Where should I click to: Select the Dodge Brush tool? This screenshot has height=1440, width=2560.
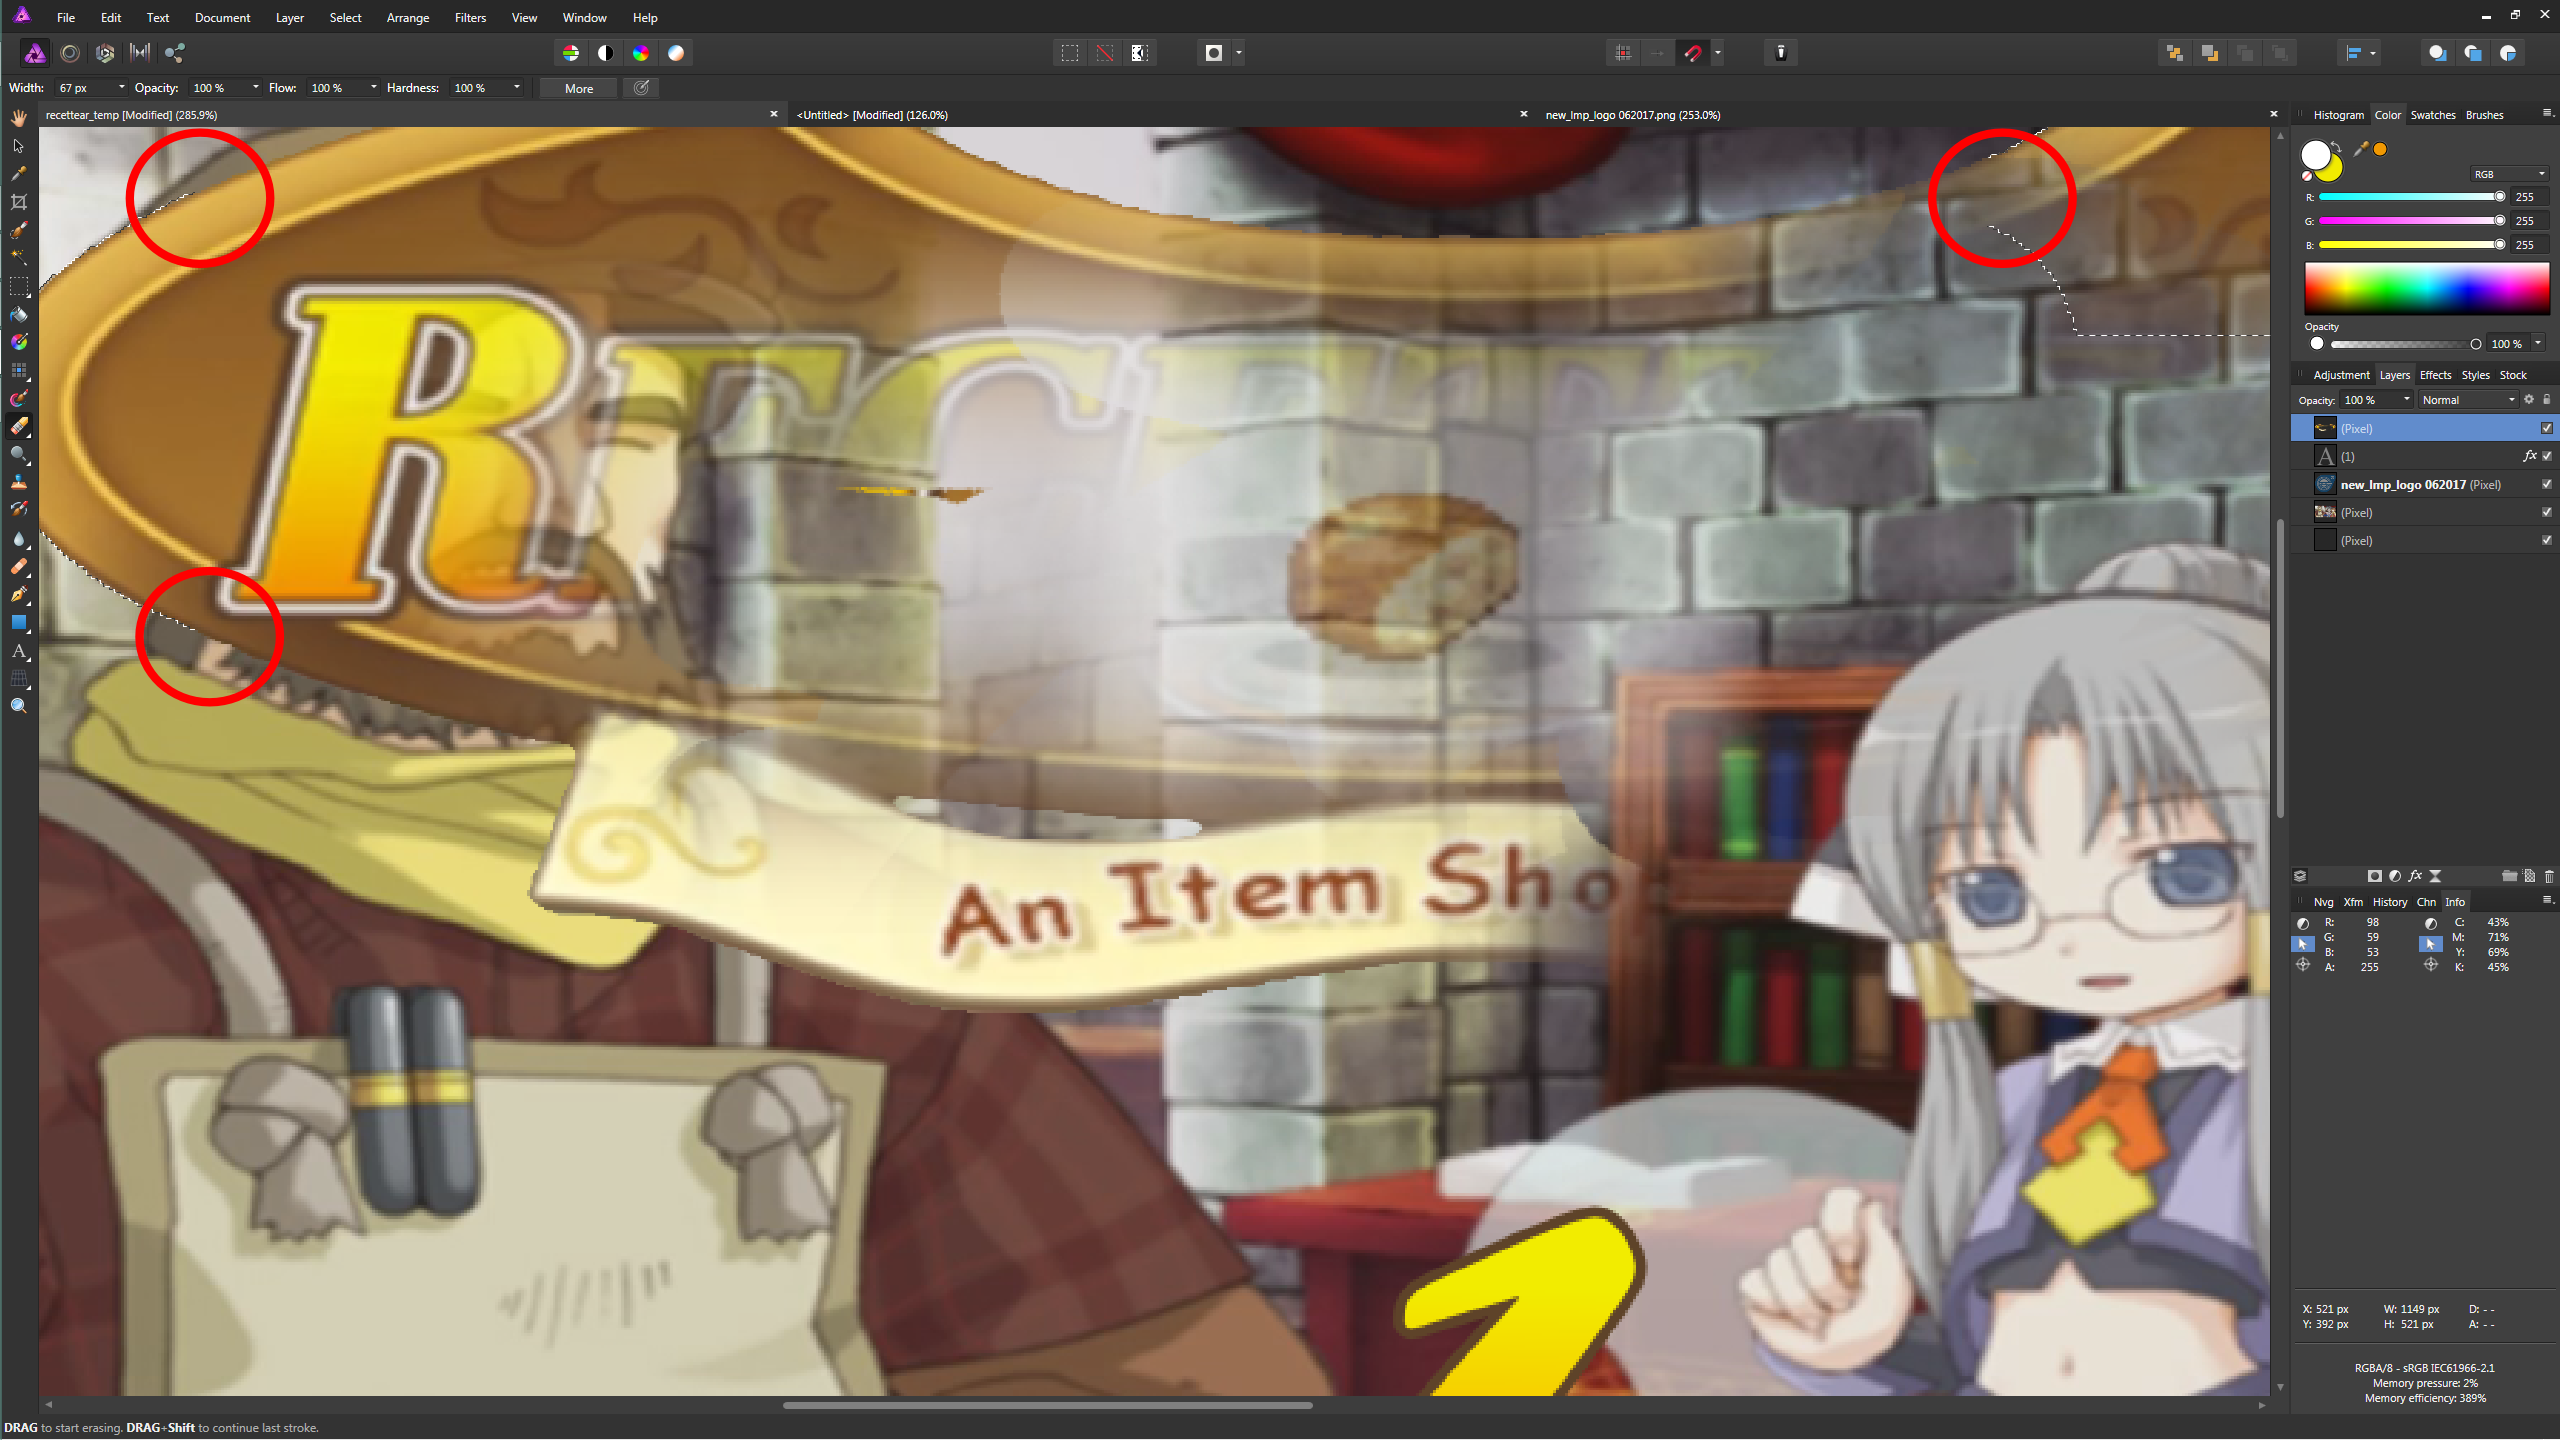pyautogui.click(x=19, y=455)
